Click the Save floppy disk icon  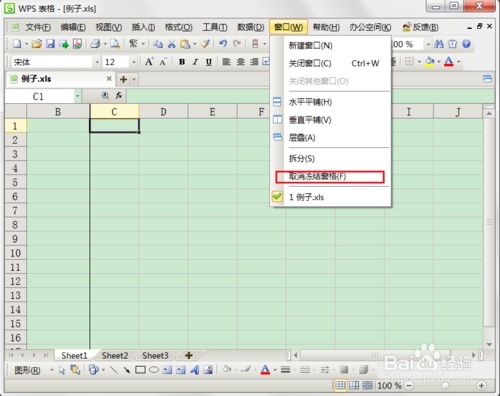point(50,44)
